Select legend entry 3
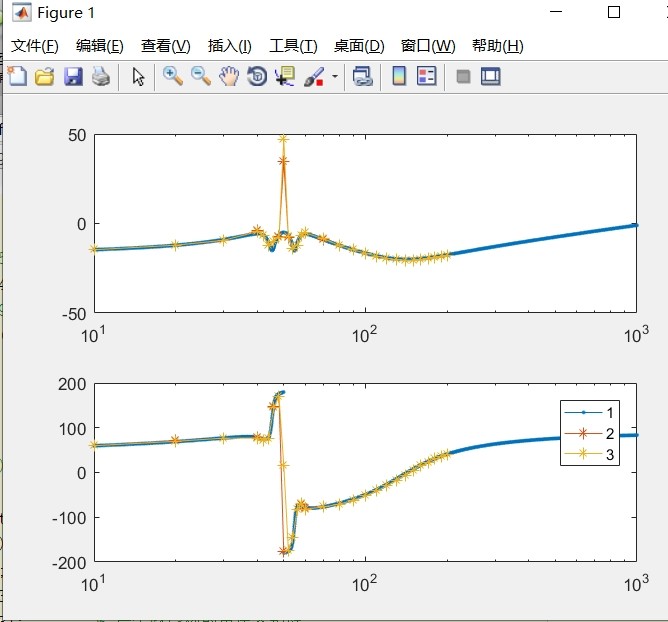This screenshot has width=668, height=622. 589,454
